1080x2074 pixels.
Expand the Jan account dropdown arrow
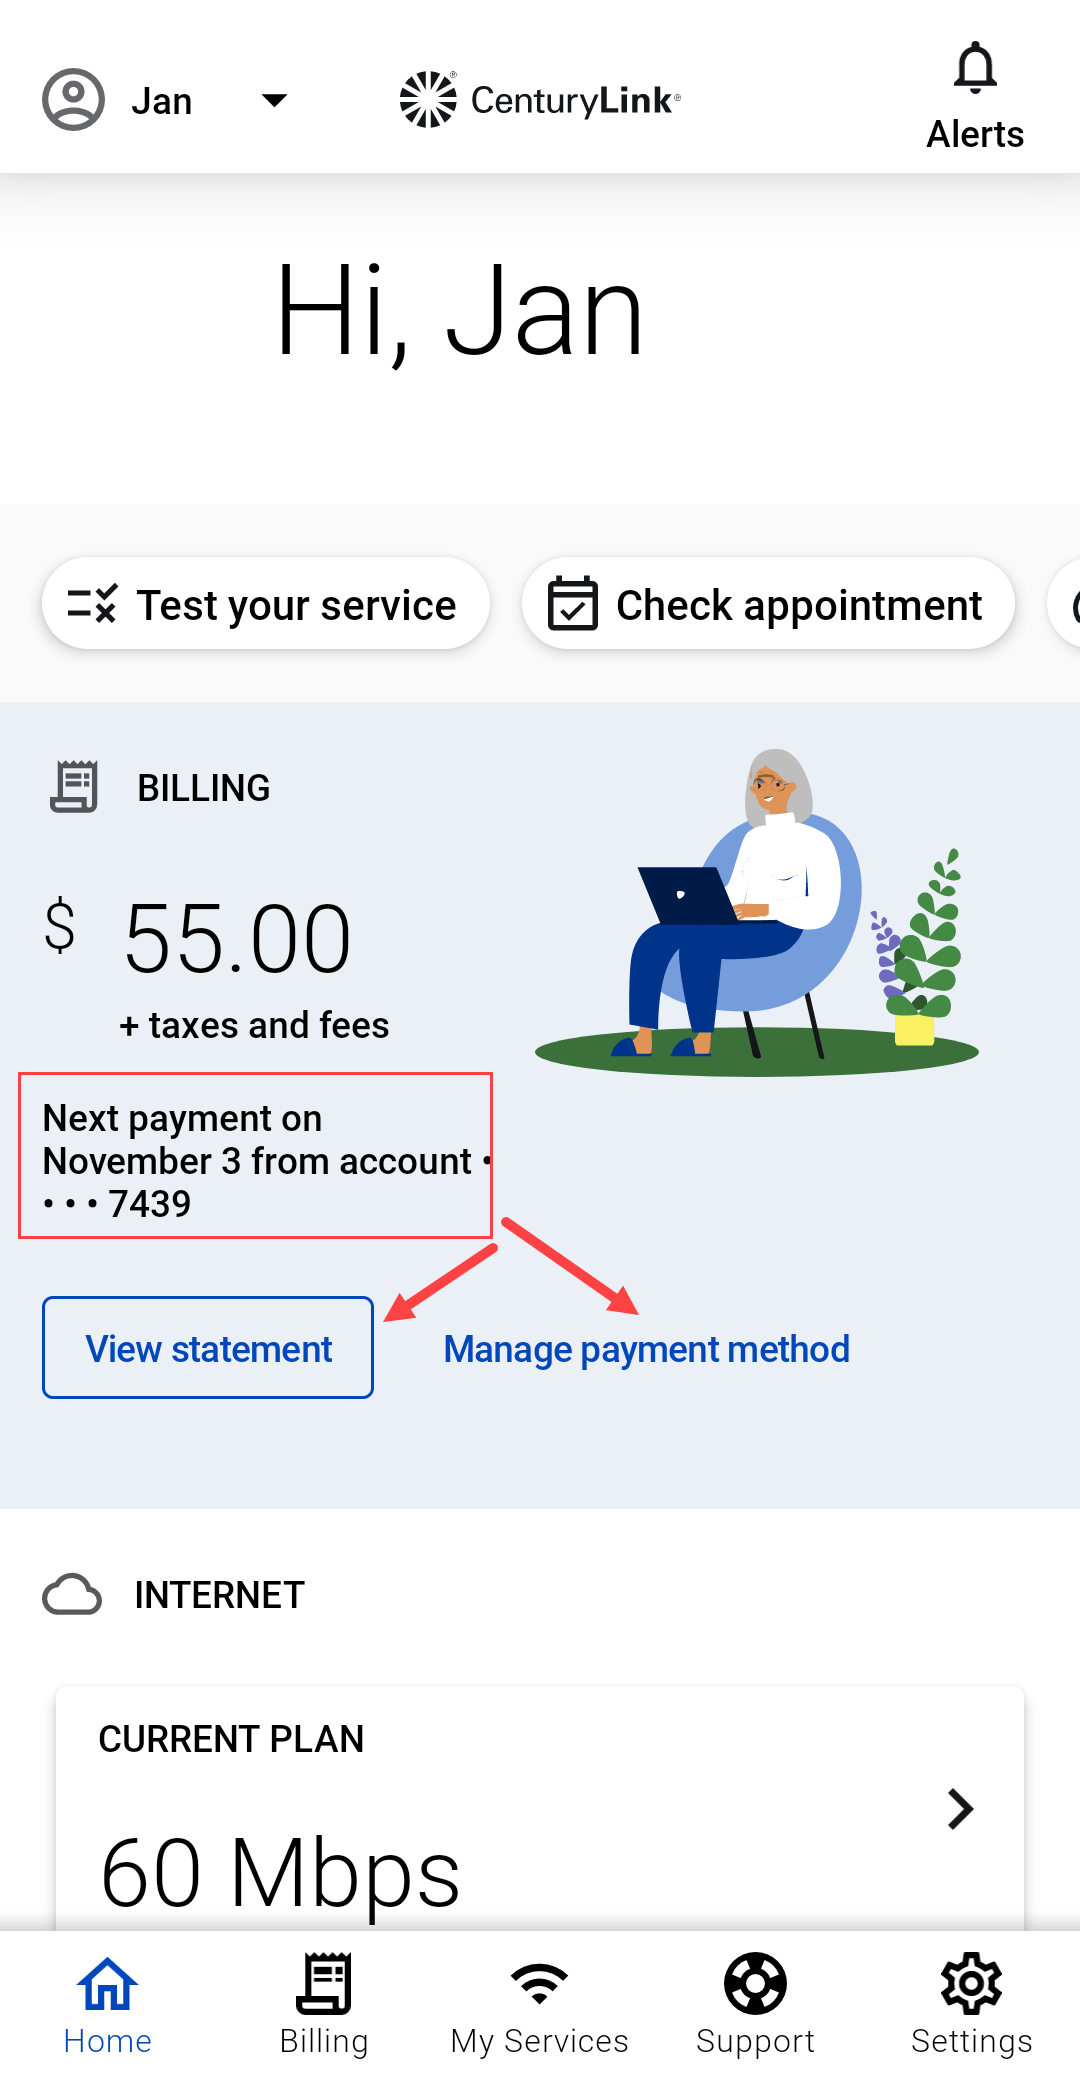274,100
